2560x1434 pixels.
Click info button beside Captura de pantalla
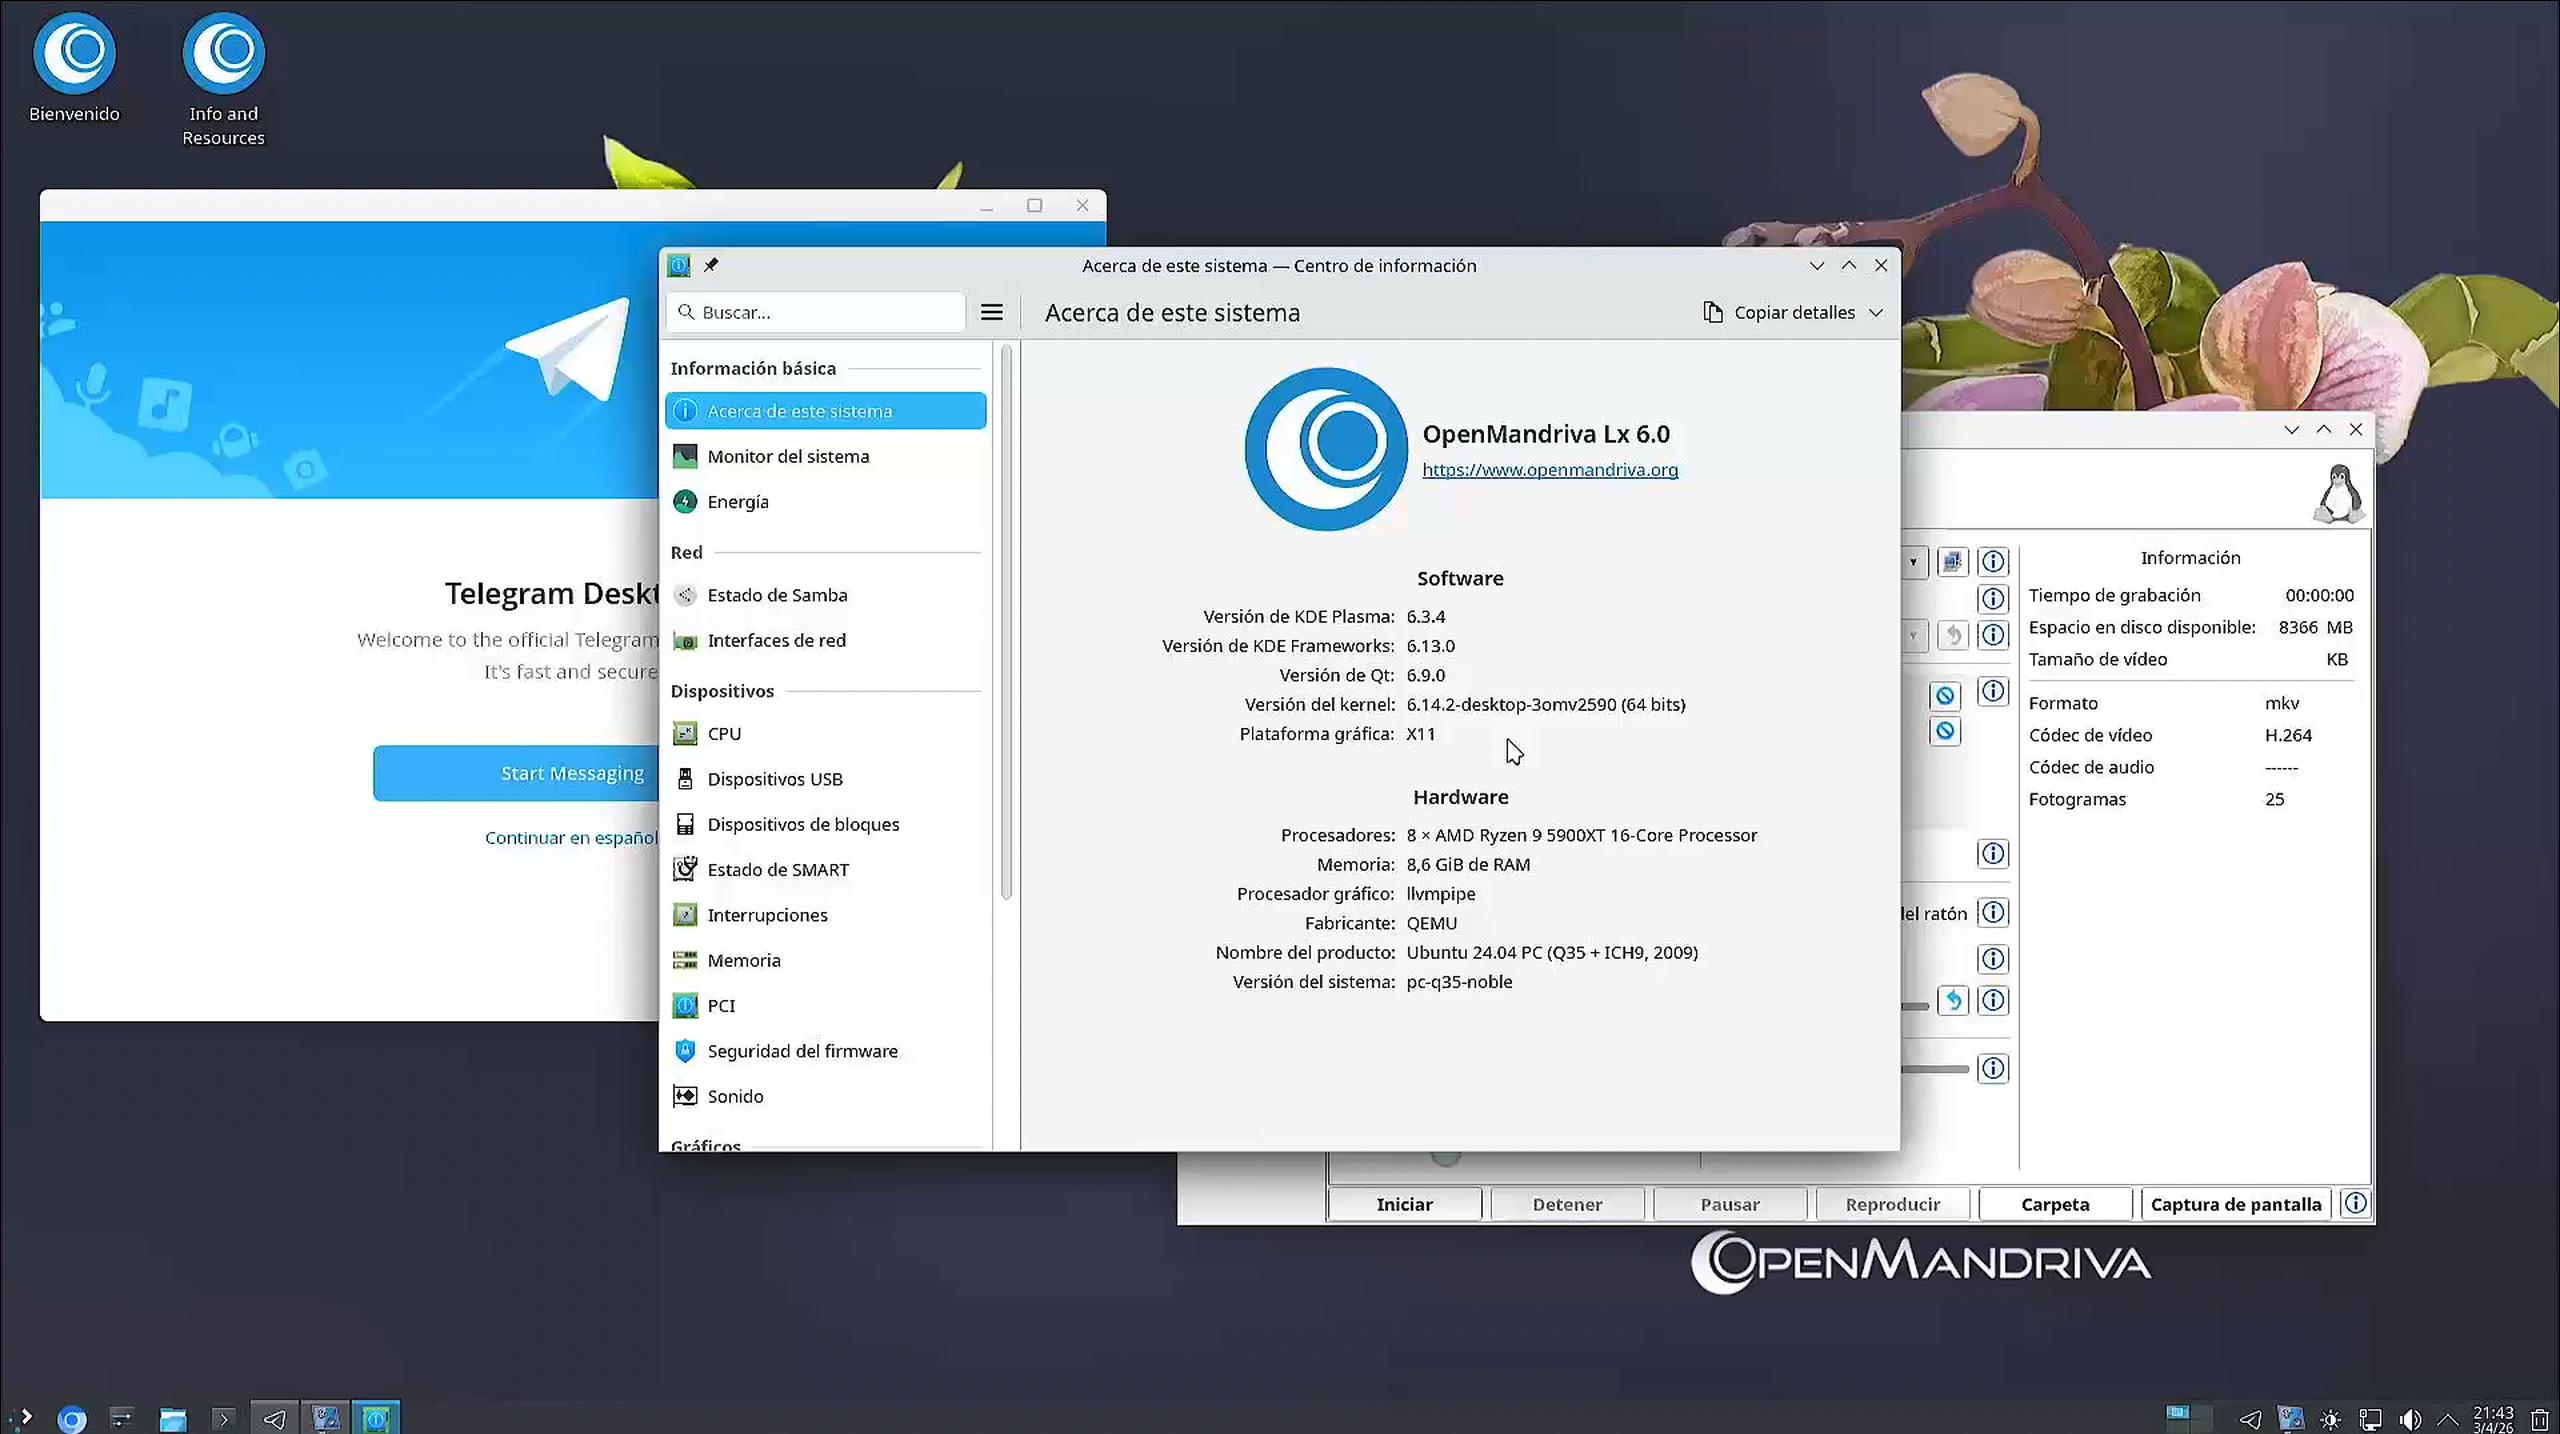click(x=2356, y=1203)
